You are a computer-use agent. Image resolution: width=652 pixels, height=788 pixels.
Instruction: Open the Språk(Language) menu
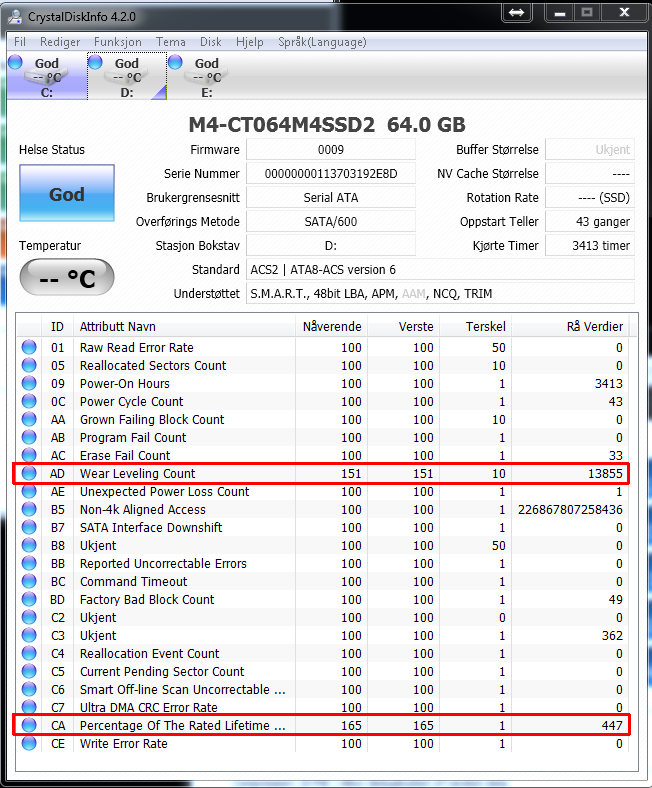322,42
